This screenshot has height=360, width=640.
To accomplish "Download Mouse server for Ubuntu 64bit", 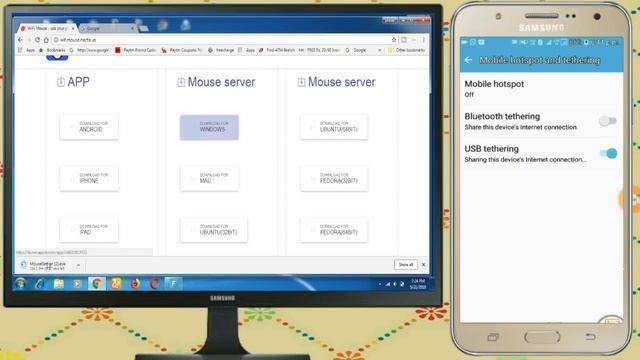I will (x=334, y=127).
